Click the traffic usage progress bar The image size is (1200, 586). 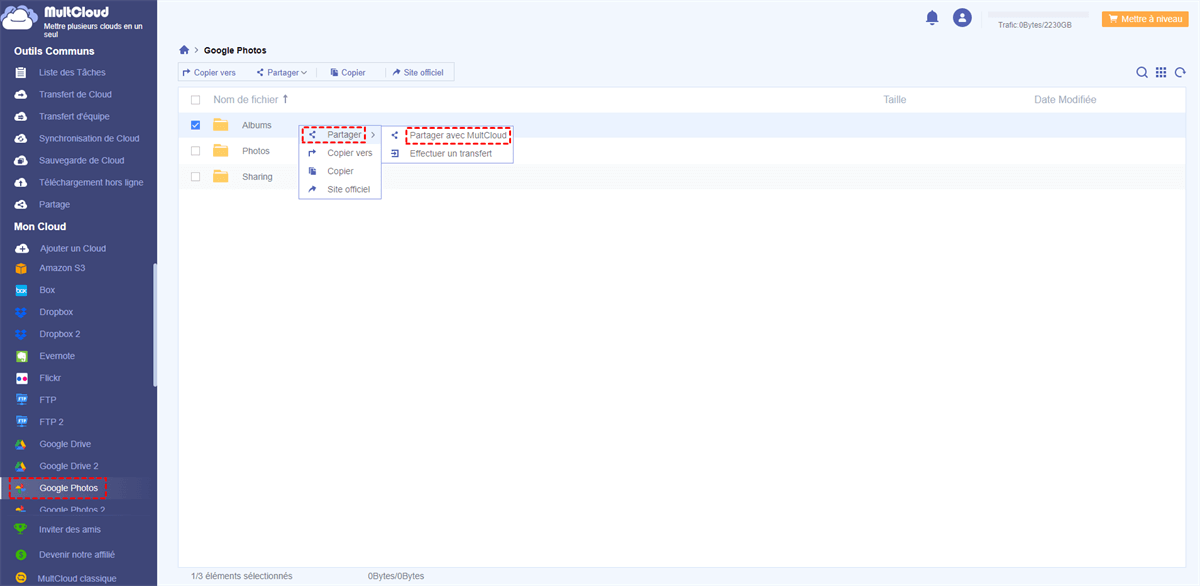(1038, 14)
